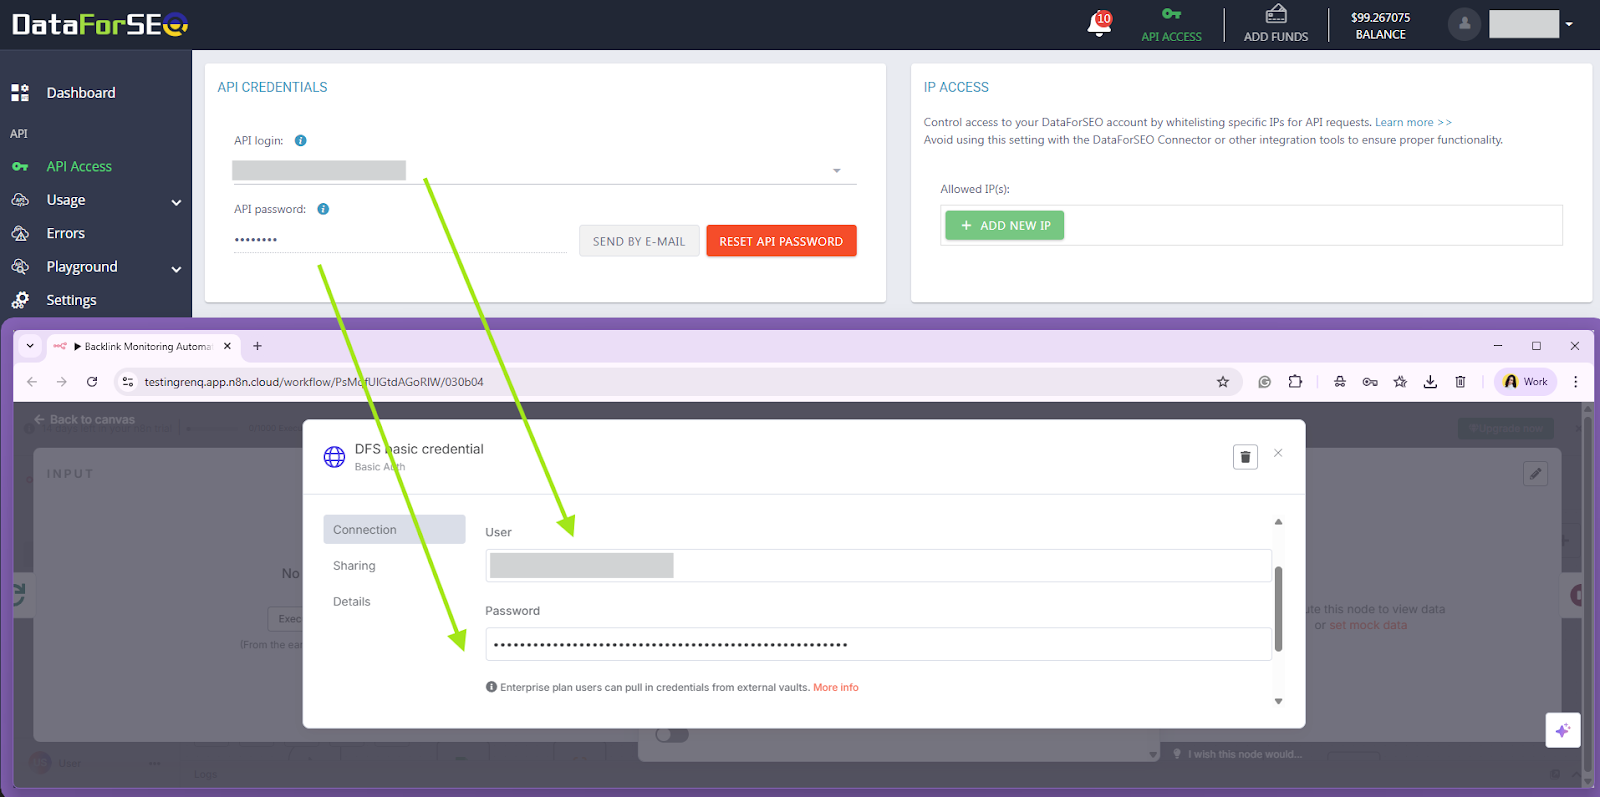
Task: Open Settings in the sidebar
Action: 71,300
